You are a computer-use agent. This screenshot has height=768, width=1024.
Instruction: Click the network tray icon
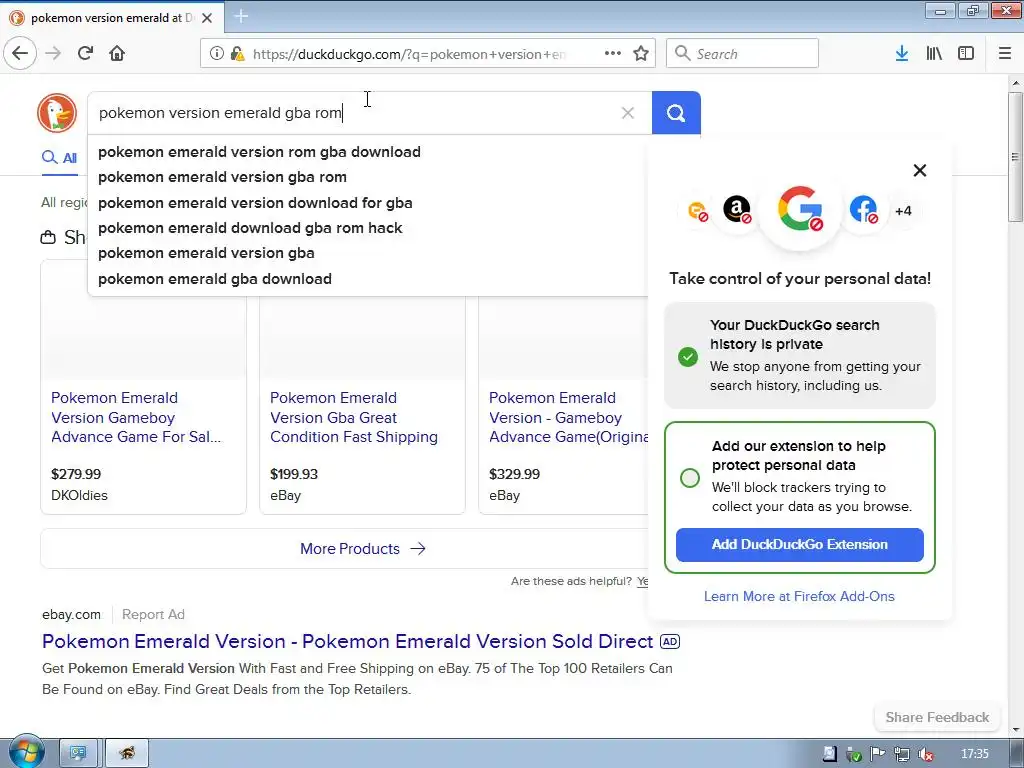click(902, 754)
